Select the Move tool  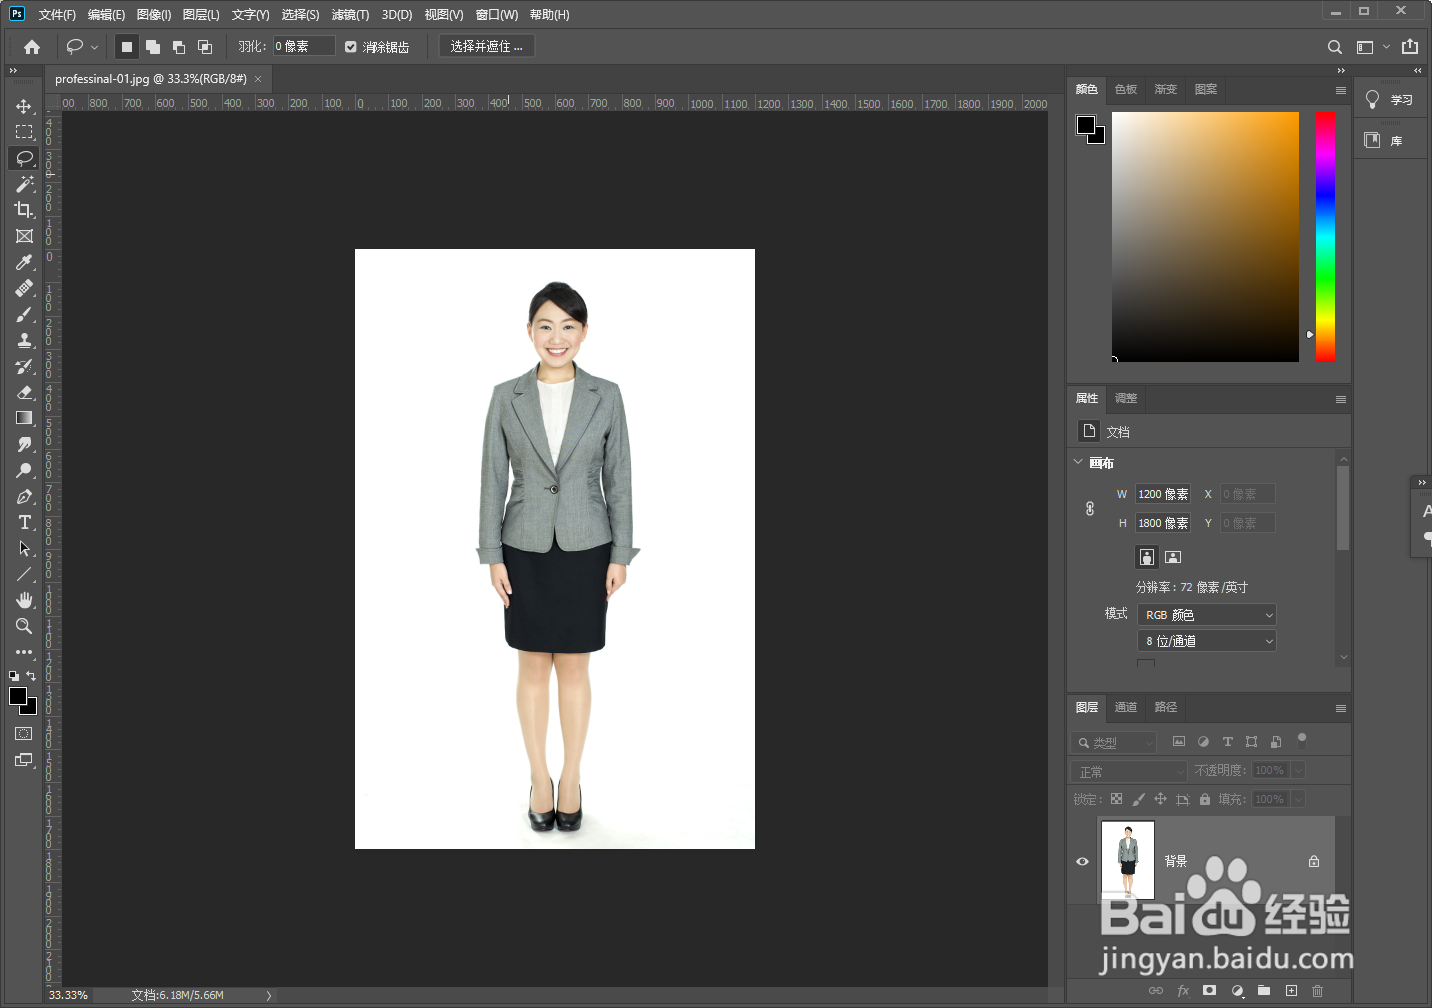click(24, 106)
